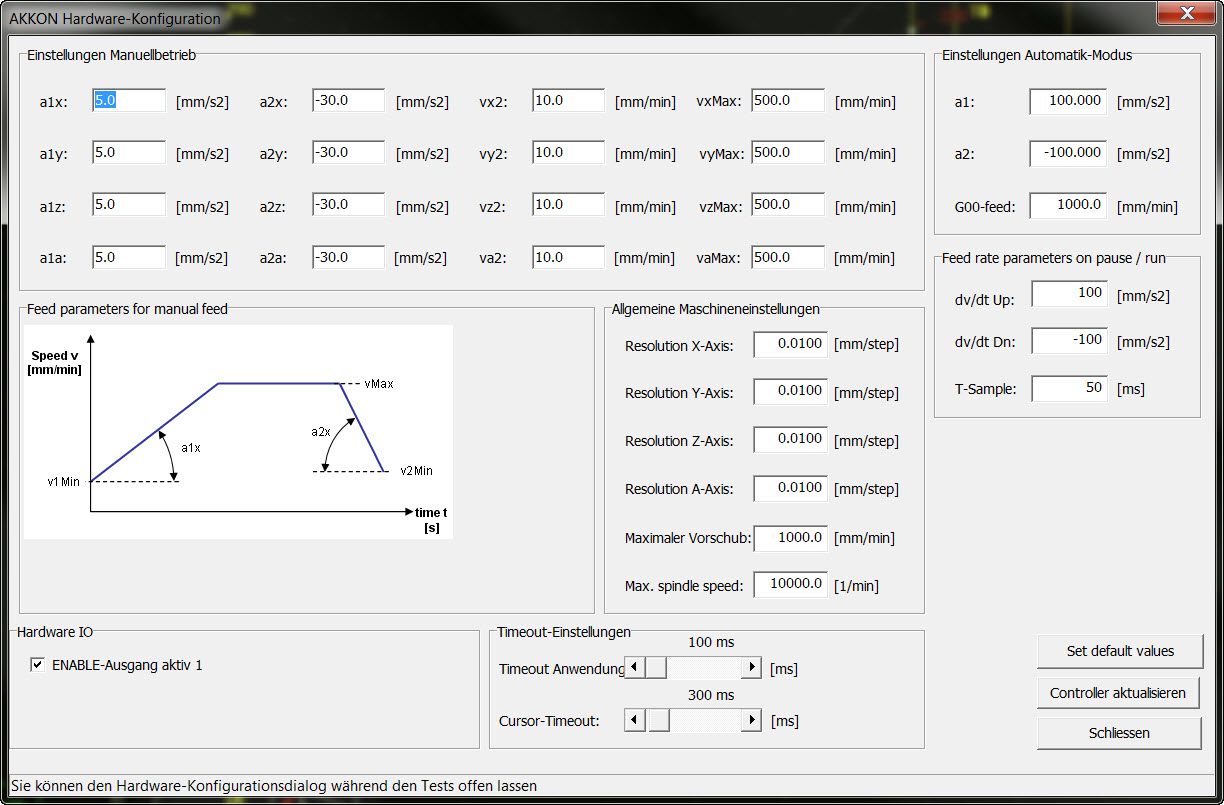
Task: Click the T-Sample input field
Action: (1069, 388)
